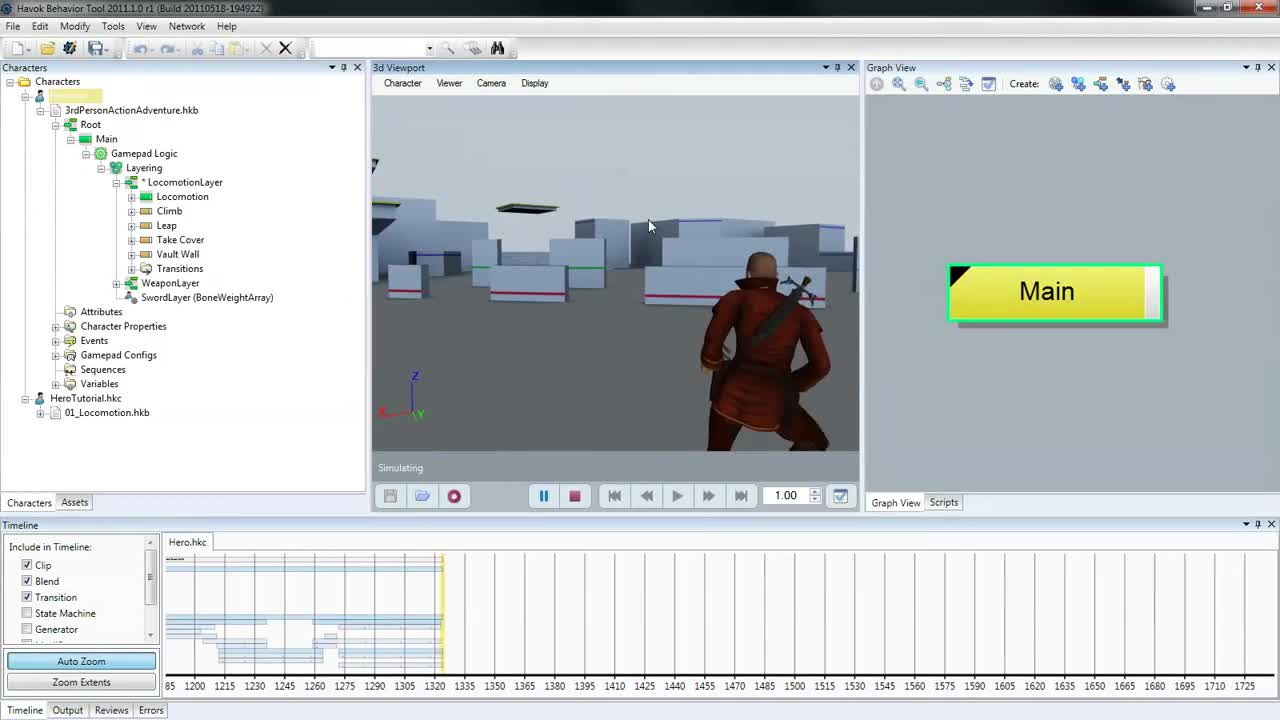1280x720 pixels.
Task: Open the binoculars search icon on the toolbar
Action: 497,48
